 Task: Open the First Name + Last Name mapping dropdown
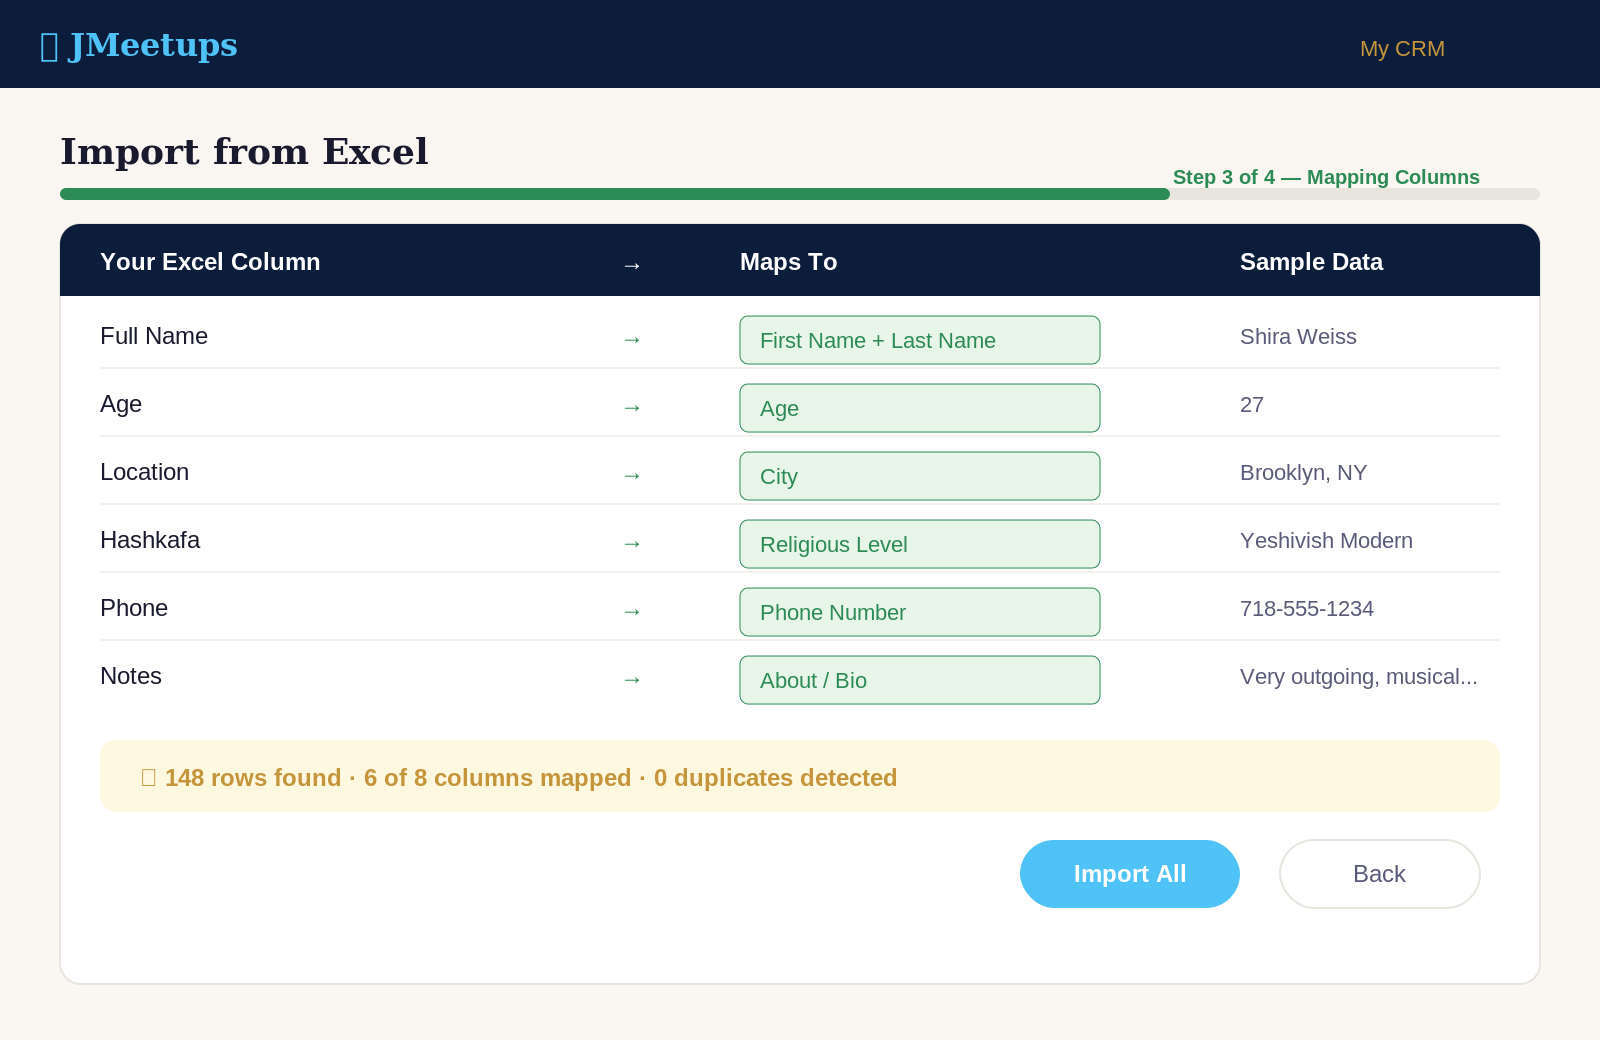pos(919,340)
